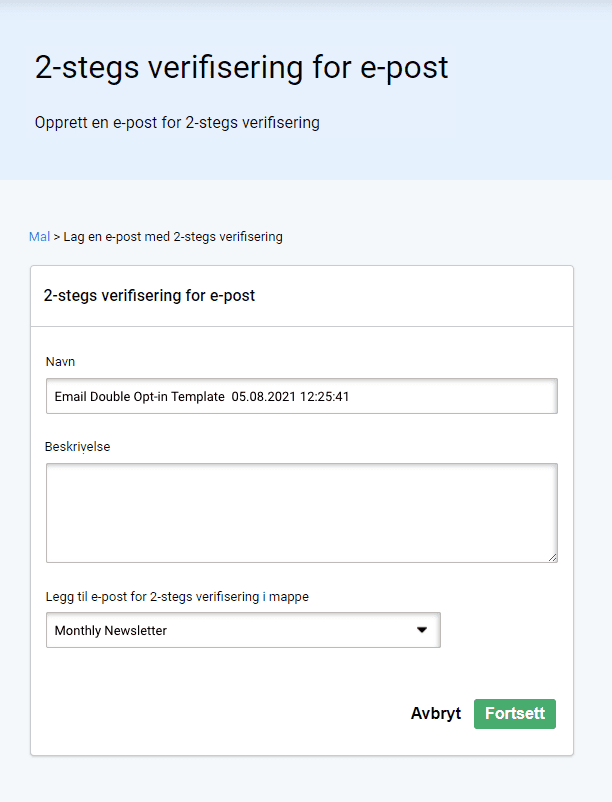The width and height of the screenshot is (612, 802).
Task: Click the Mal breadcrumb link
Action: tap(39, 237)
